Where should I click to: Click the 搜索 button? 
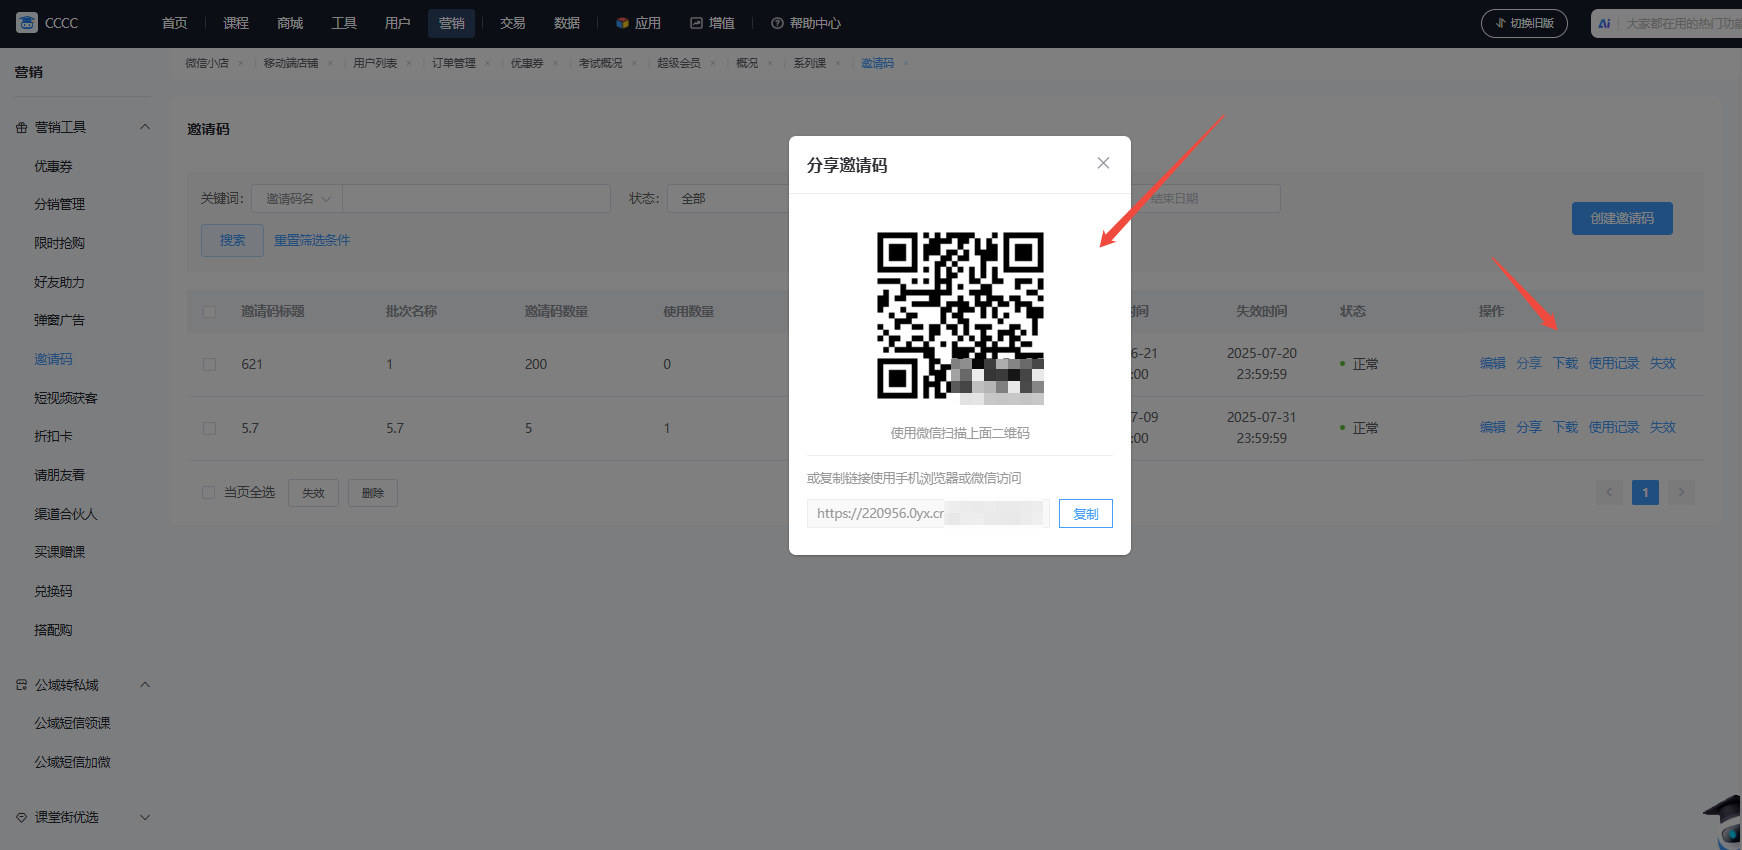(x=232, y=240)
